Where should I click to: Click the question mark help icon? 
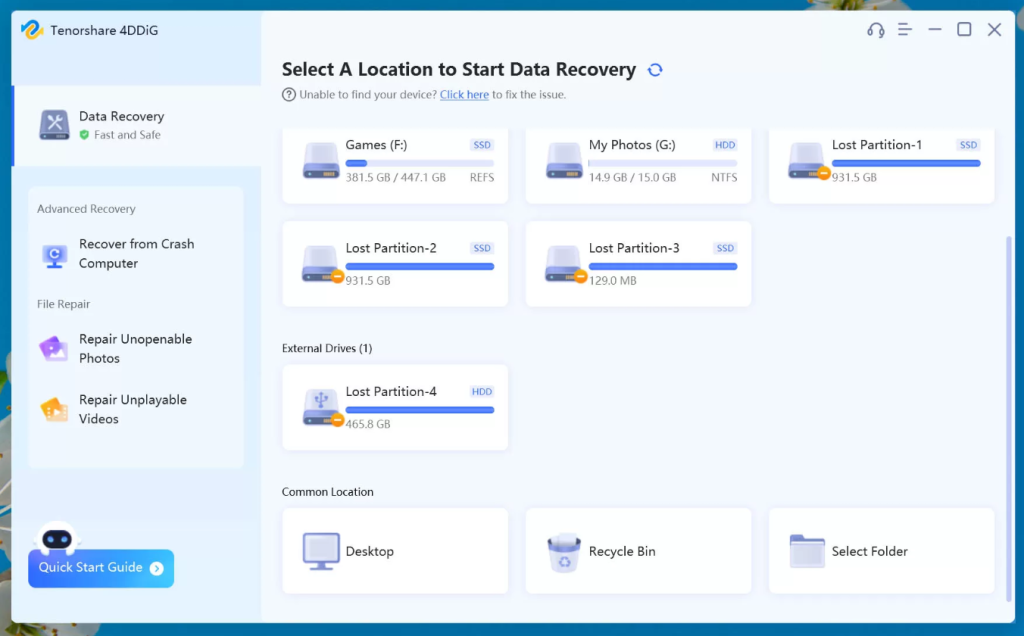(x=289, y=95)
